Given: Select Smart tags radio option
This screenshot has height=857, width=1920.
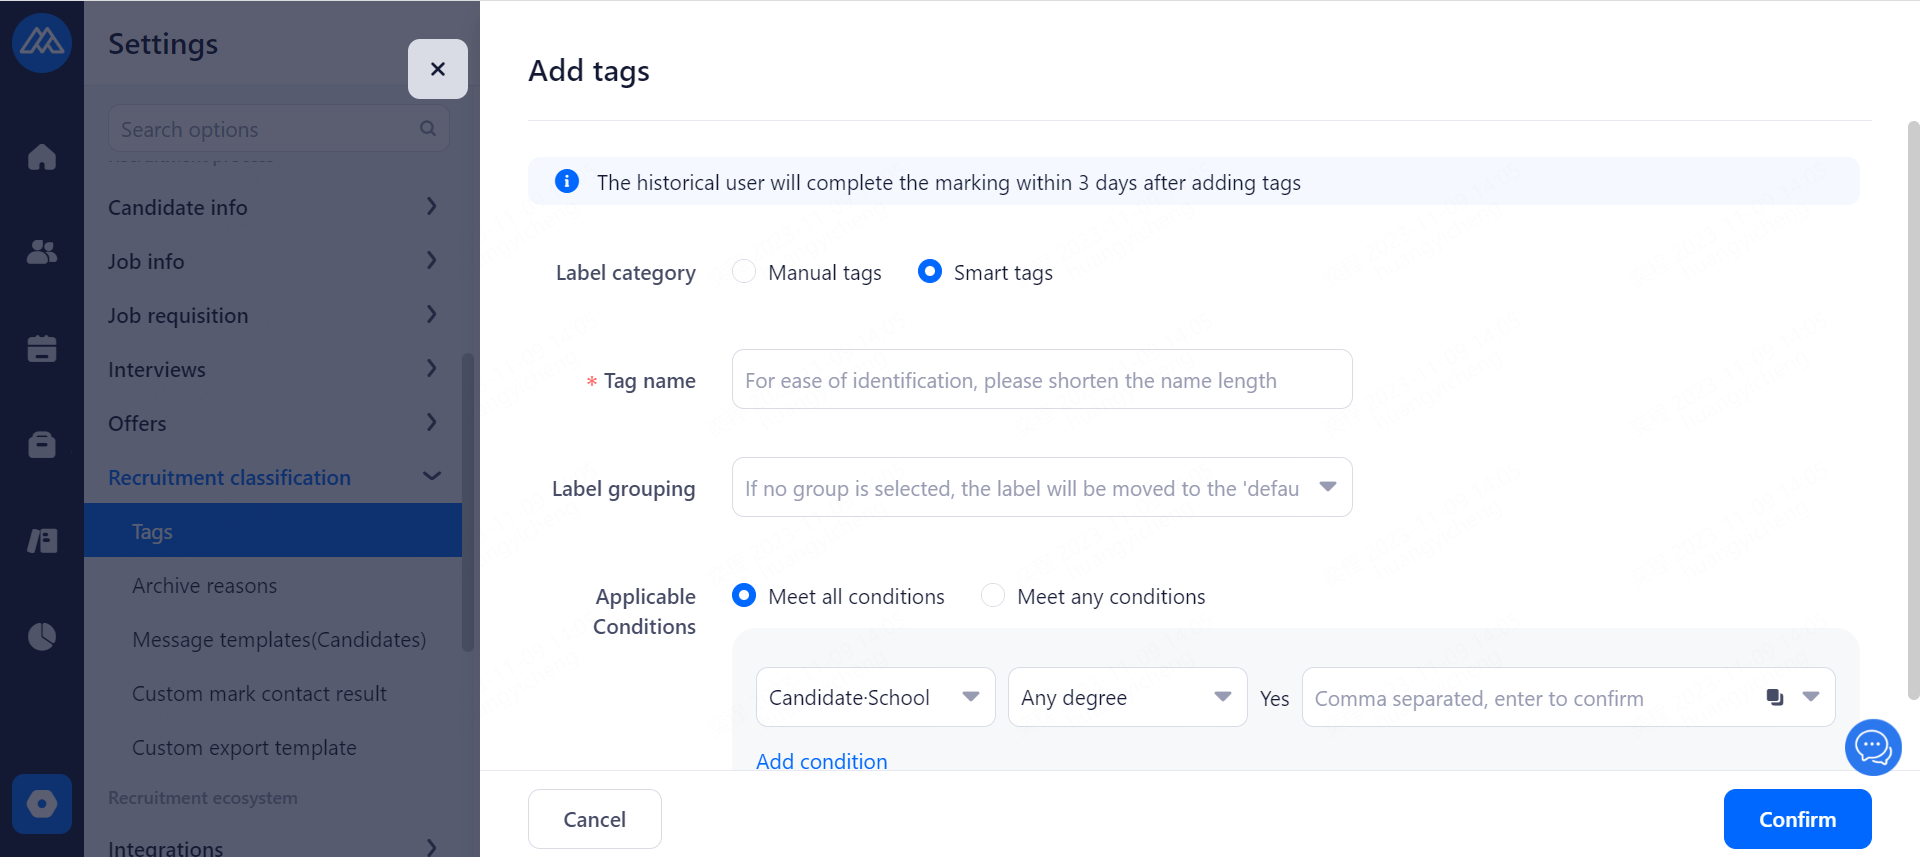Looking at the screenshot, I should (930, 272).
